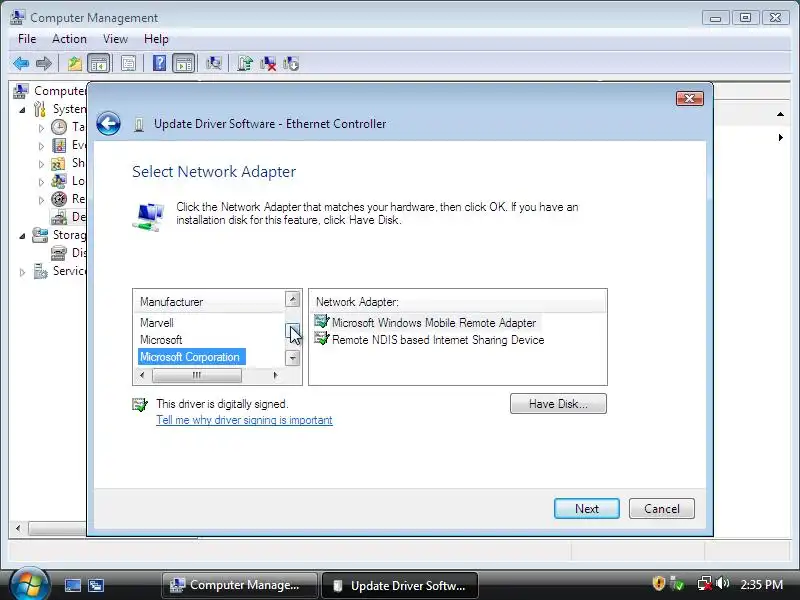Expand the Services and Applications node
The height and width of the screenshot is (600, 800).
[x=22, y=272]
